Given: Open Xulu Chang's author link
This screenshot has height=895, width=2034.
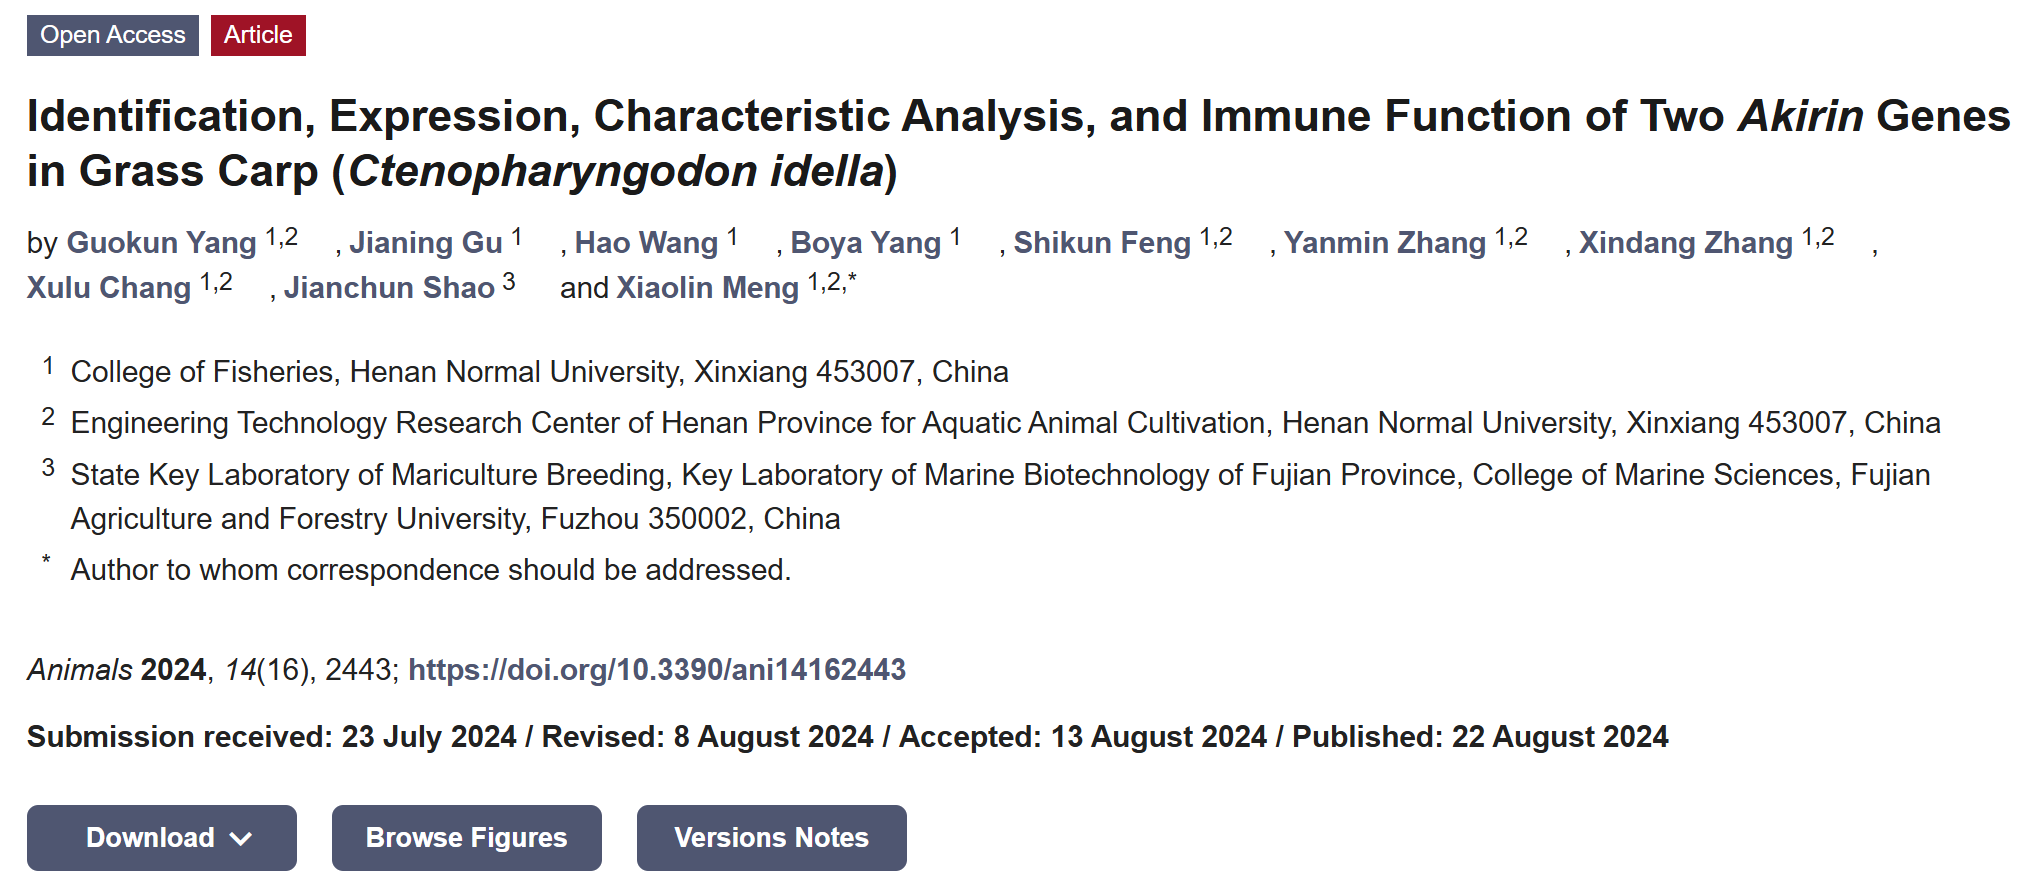Looking at the screenshot, I should pyautogui.click(x=108, y=288).
